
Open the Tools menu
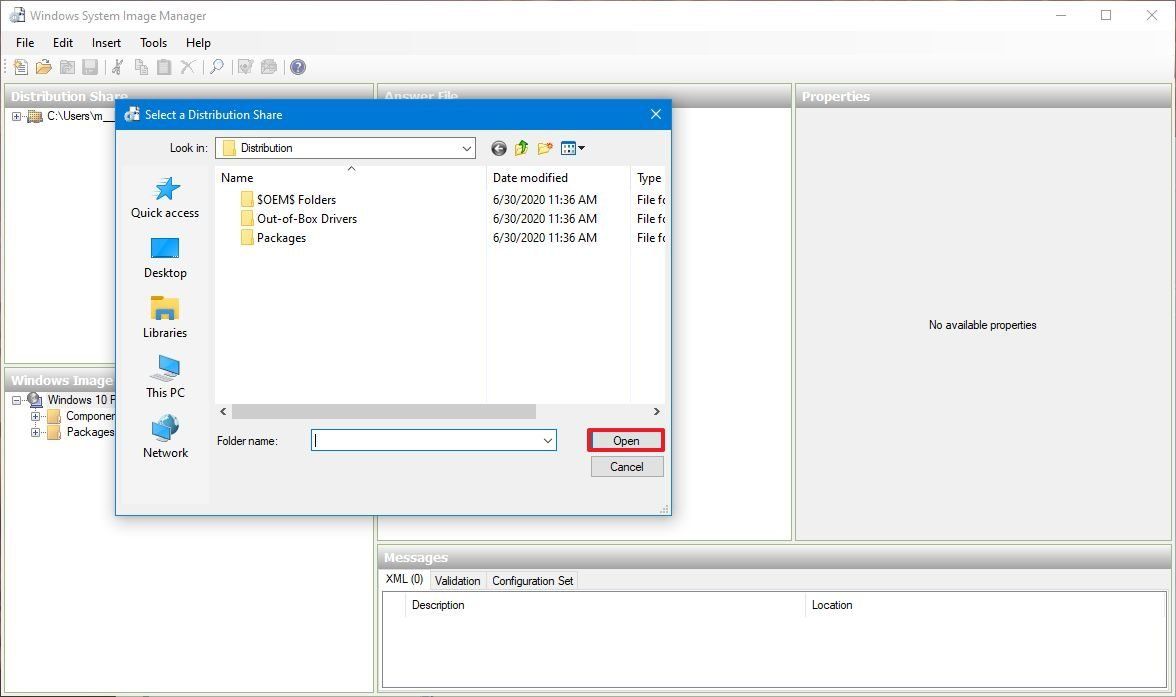[x=152, y=42]
